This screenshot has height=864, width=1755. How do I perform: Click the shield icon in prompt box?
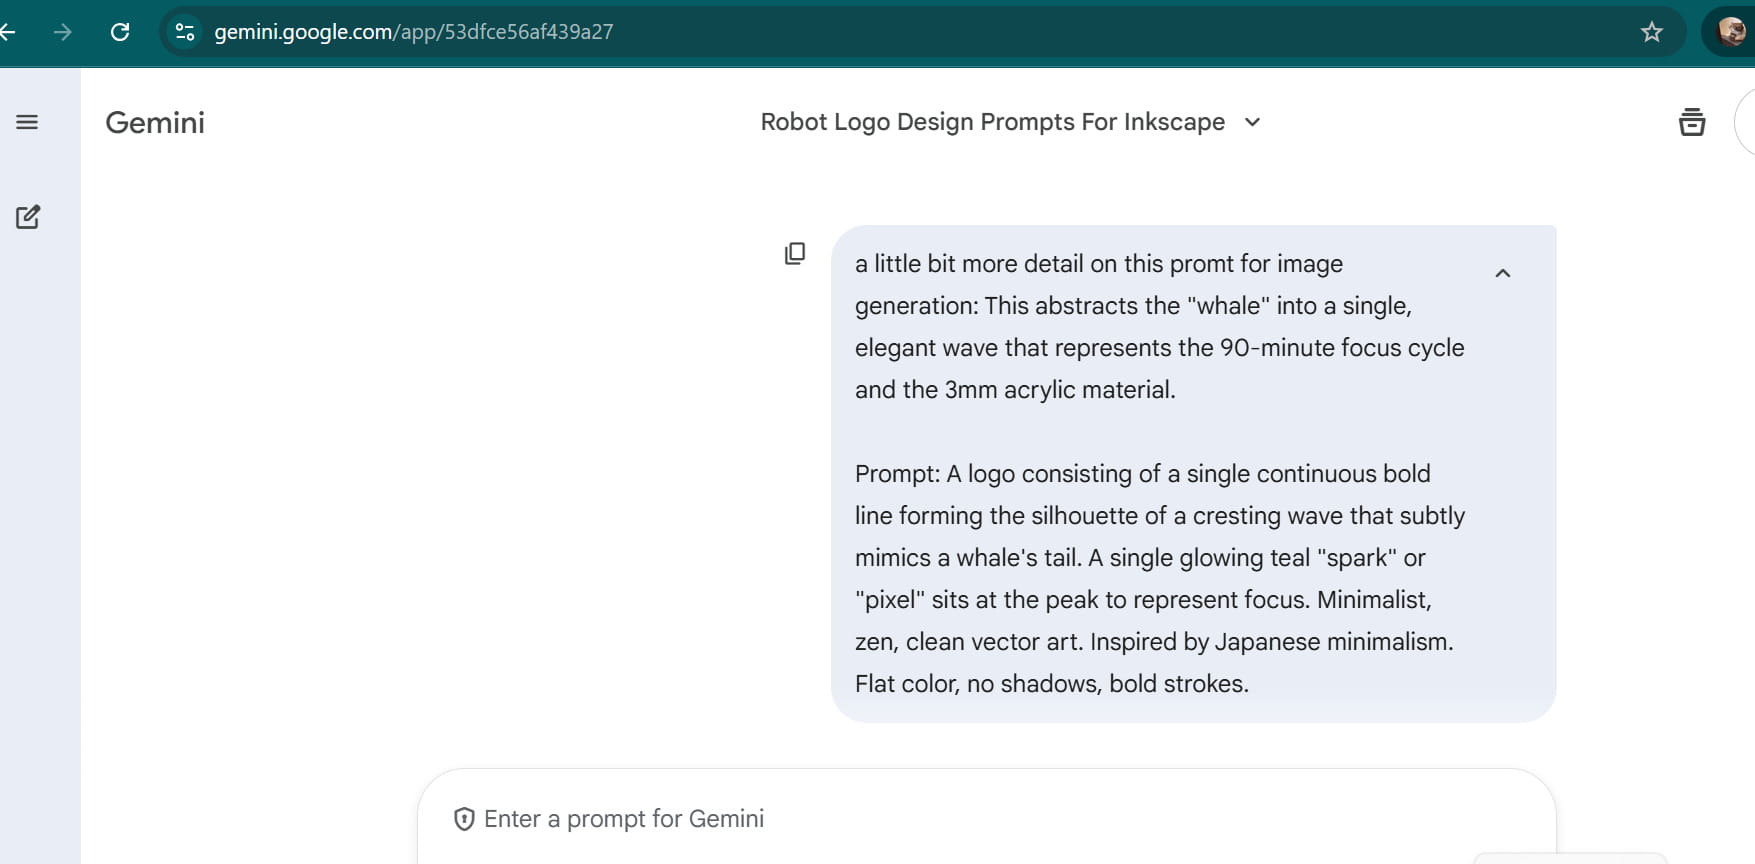click(464, 819)
